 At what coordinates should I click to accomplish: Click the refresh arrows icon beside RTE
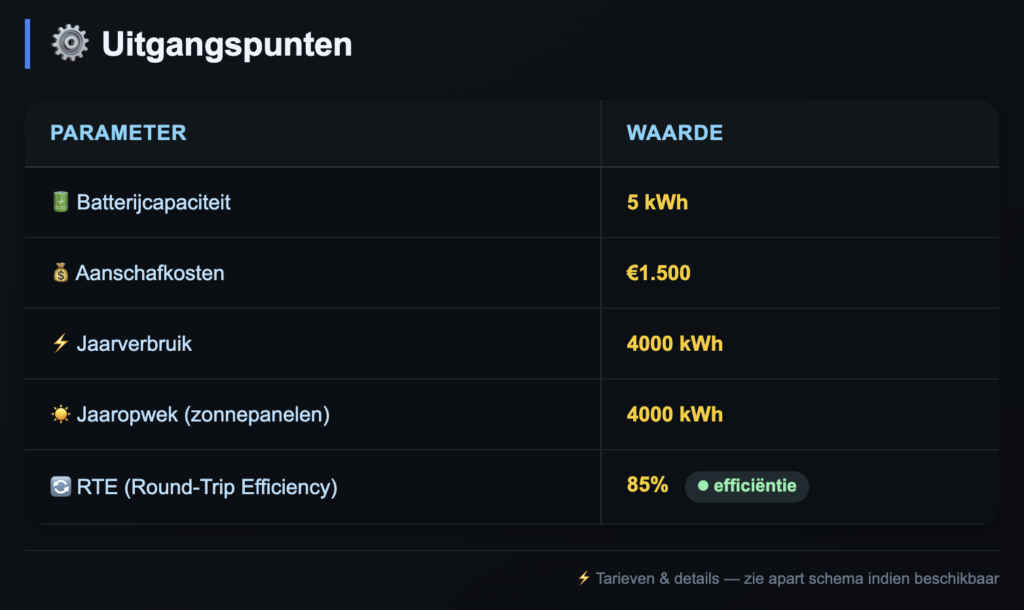(x=60, y=487)
